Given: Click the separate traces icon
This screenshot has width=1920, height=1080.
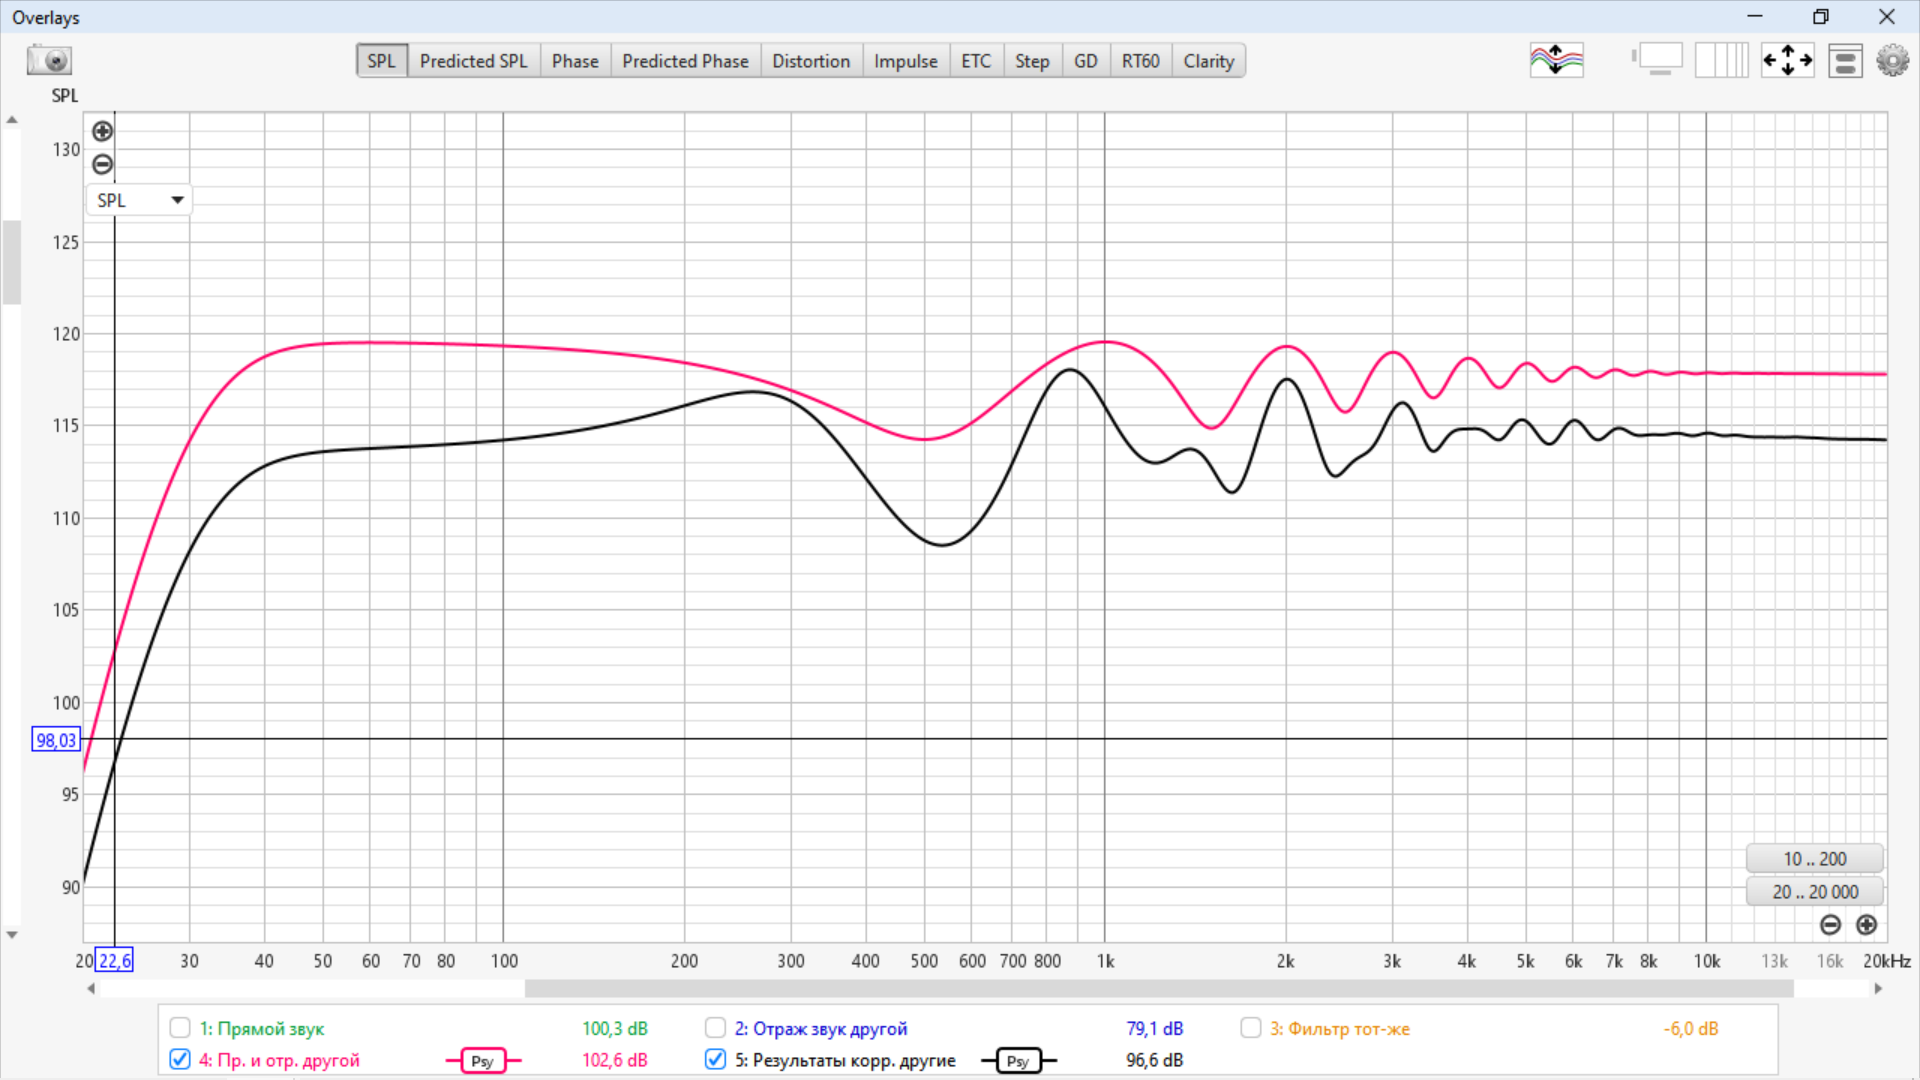Looking at the screenshot, I should click(1556, 61).
